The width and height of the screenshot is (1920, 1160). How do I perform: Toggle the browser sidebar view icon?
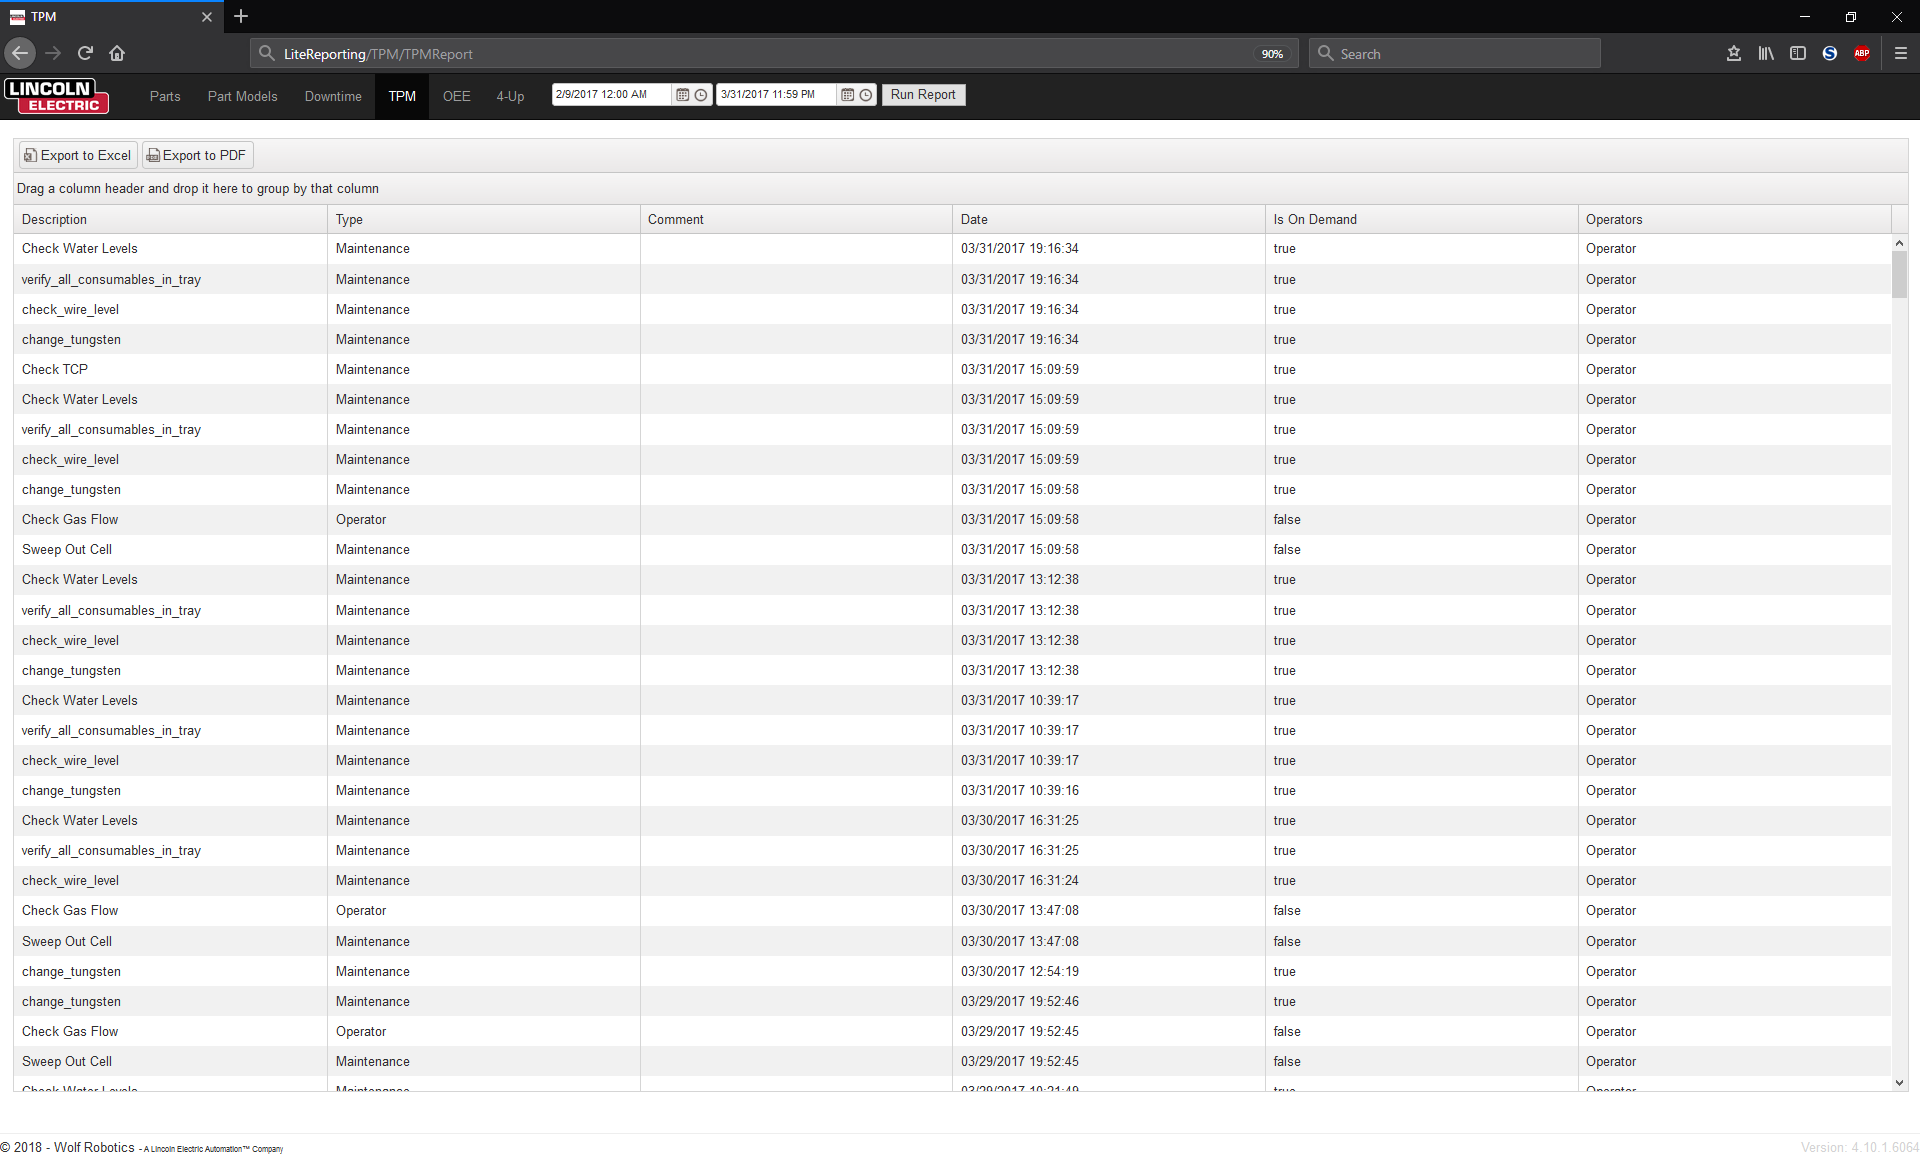pyautogui.click(x=1798, y=53)
